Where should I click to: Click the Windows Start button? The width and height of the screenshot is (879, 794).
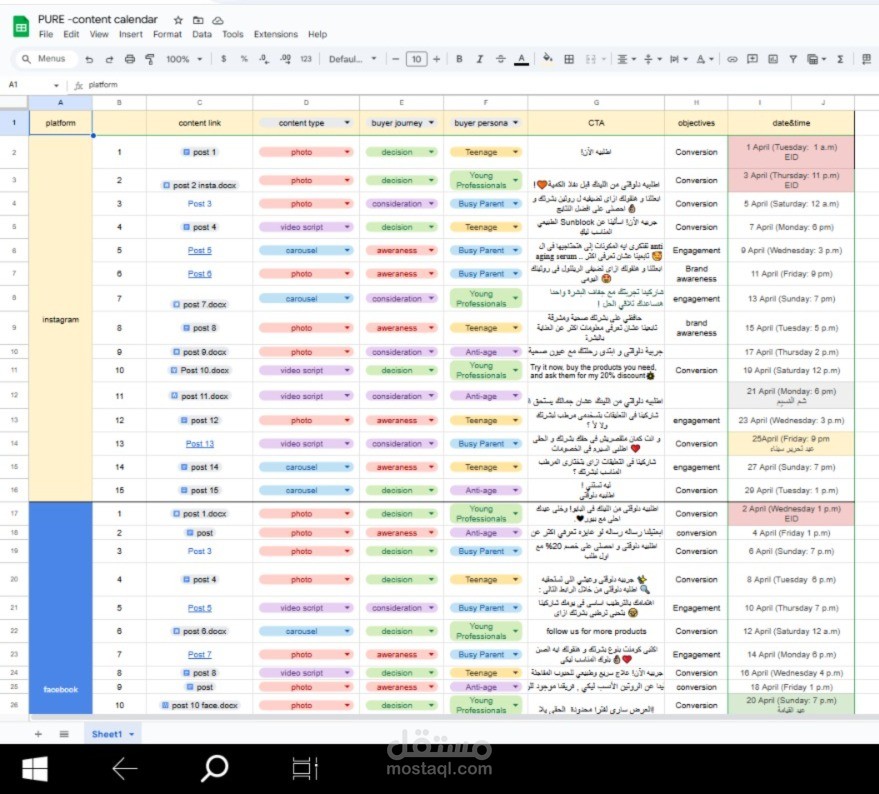pyautogui.click(x=35, y=768)
